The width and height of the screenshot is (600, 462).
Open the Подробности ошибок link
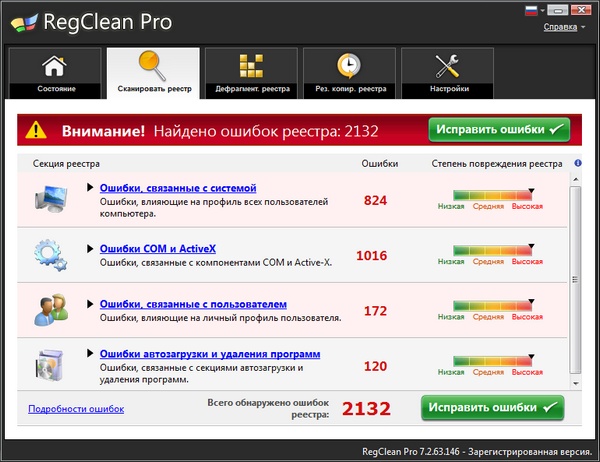click(x=76, y=408)
